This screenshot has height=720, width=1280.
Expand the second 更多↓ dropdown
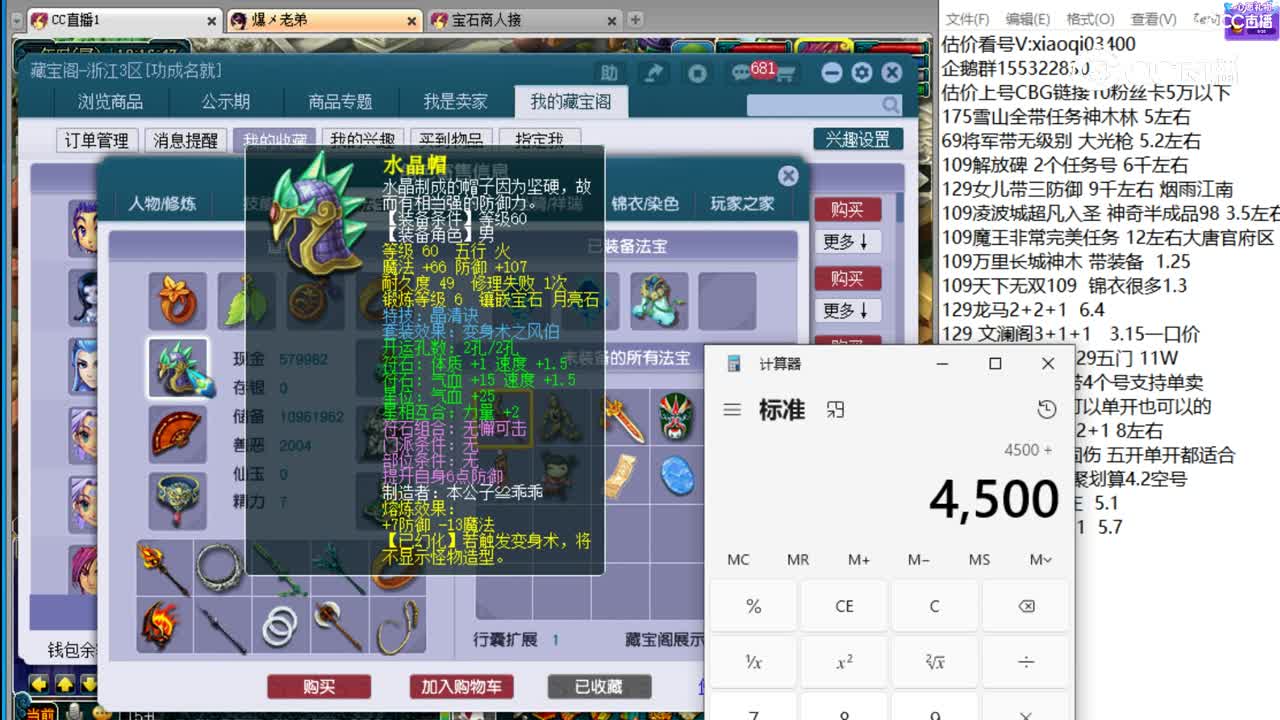tap(847, 310)
